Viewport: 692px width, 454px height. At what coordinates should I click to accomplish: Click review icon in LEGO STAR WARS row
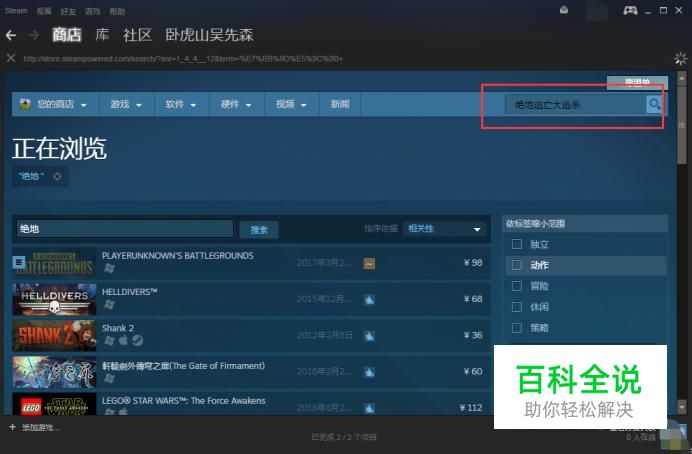point(369,408)
